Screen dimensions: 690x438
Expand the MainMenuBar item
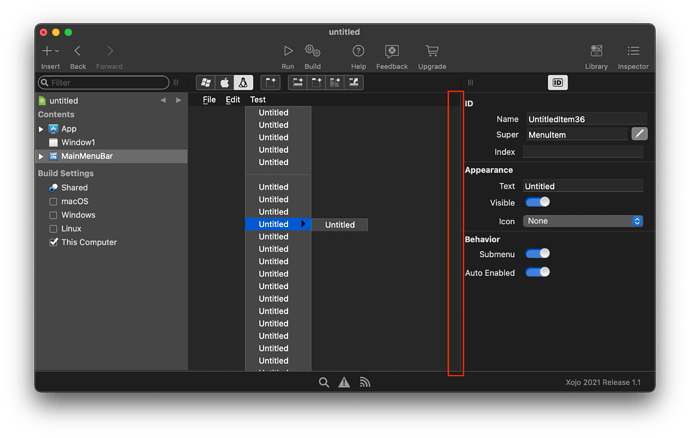(x=41, y=156)
